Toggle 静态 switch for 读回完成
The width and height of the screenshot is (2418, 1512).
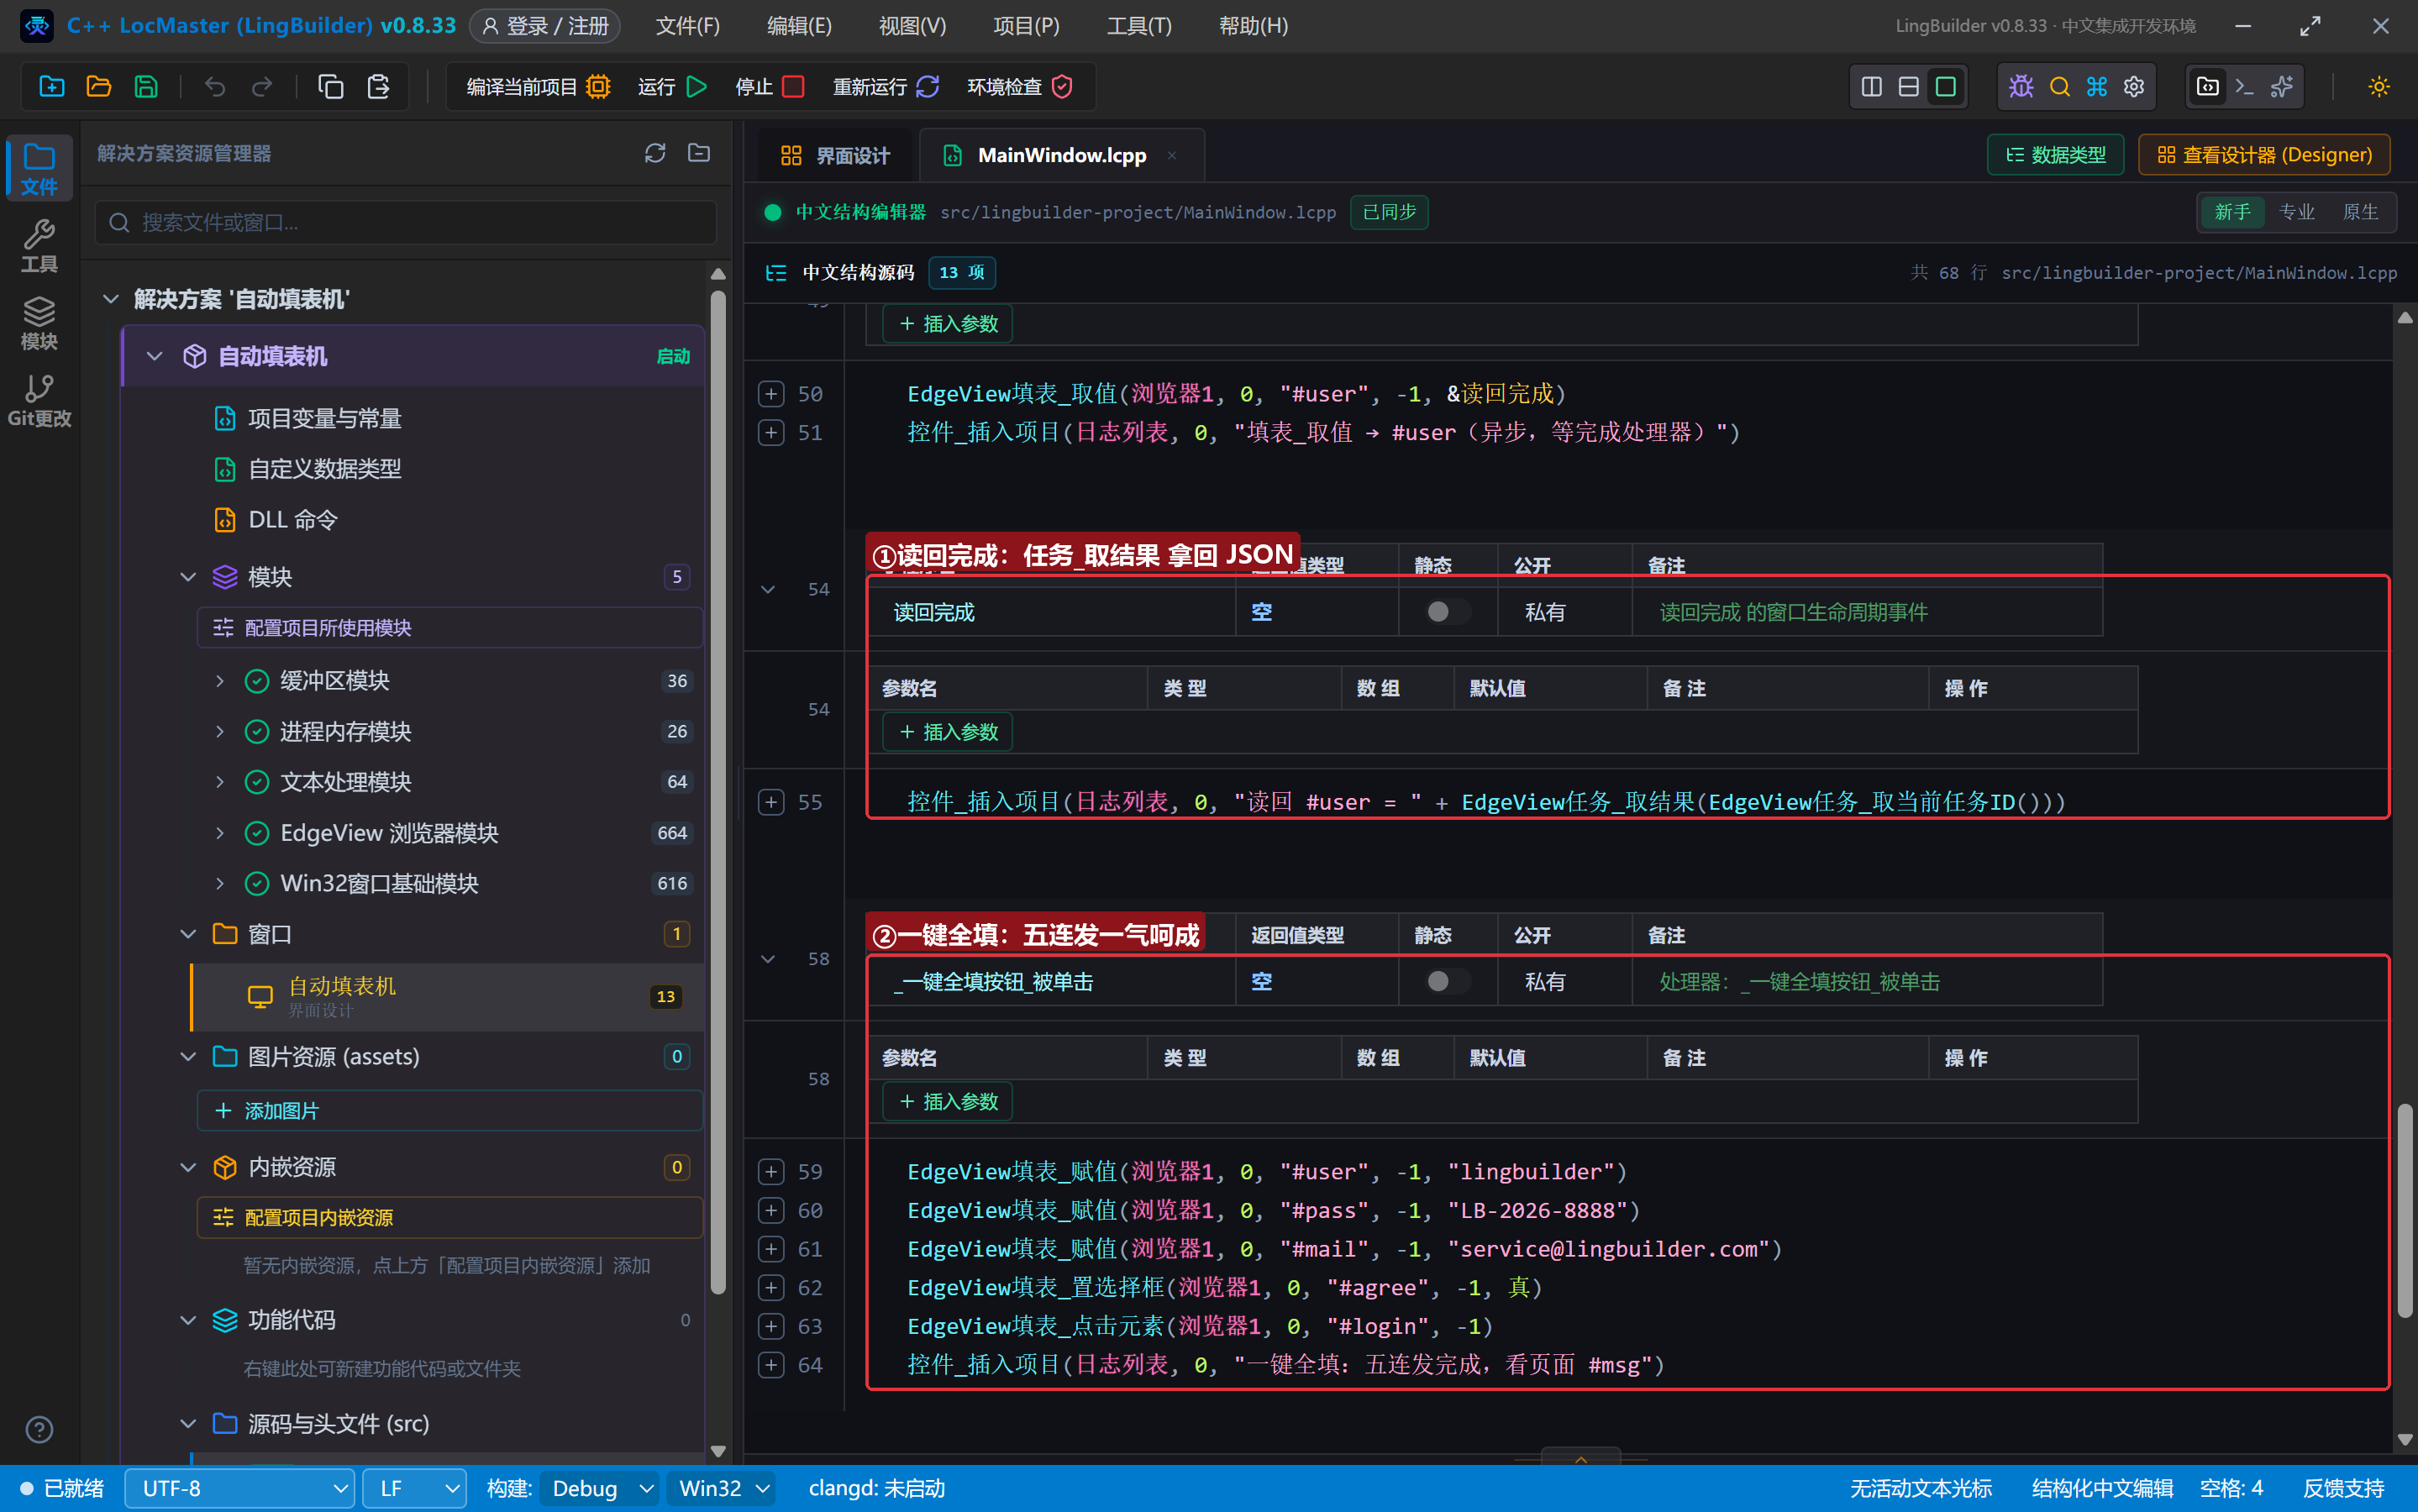pyautogui.click(x=1447, y=612)
